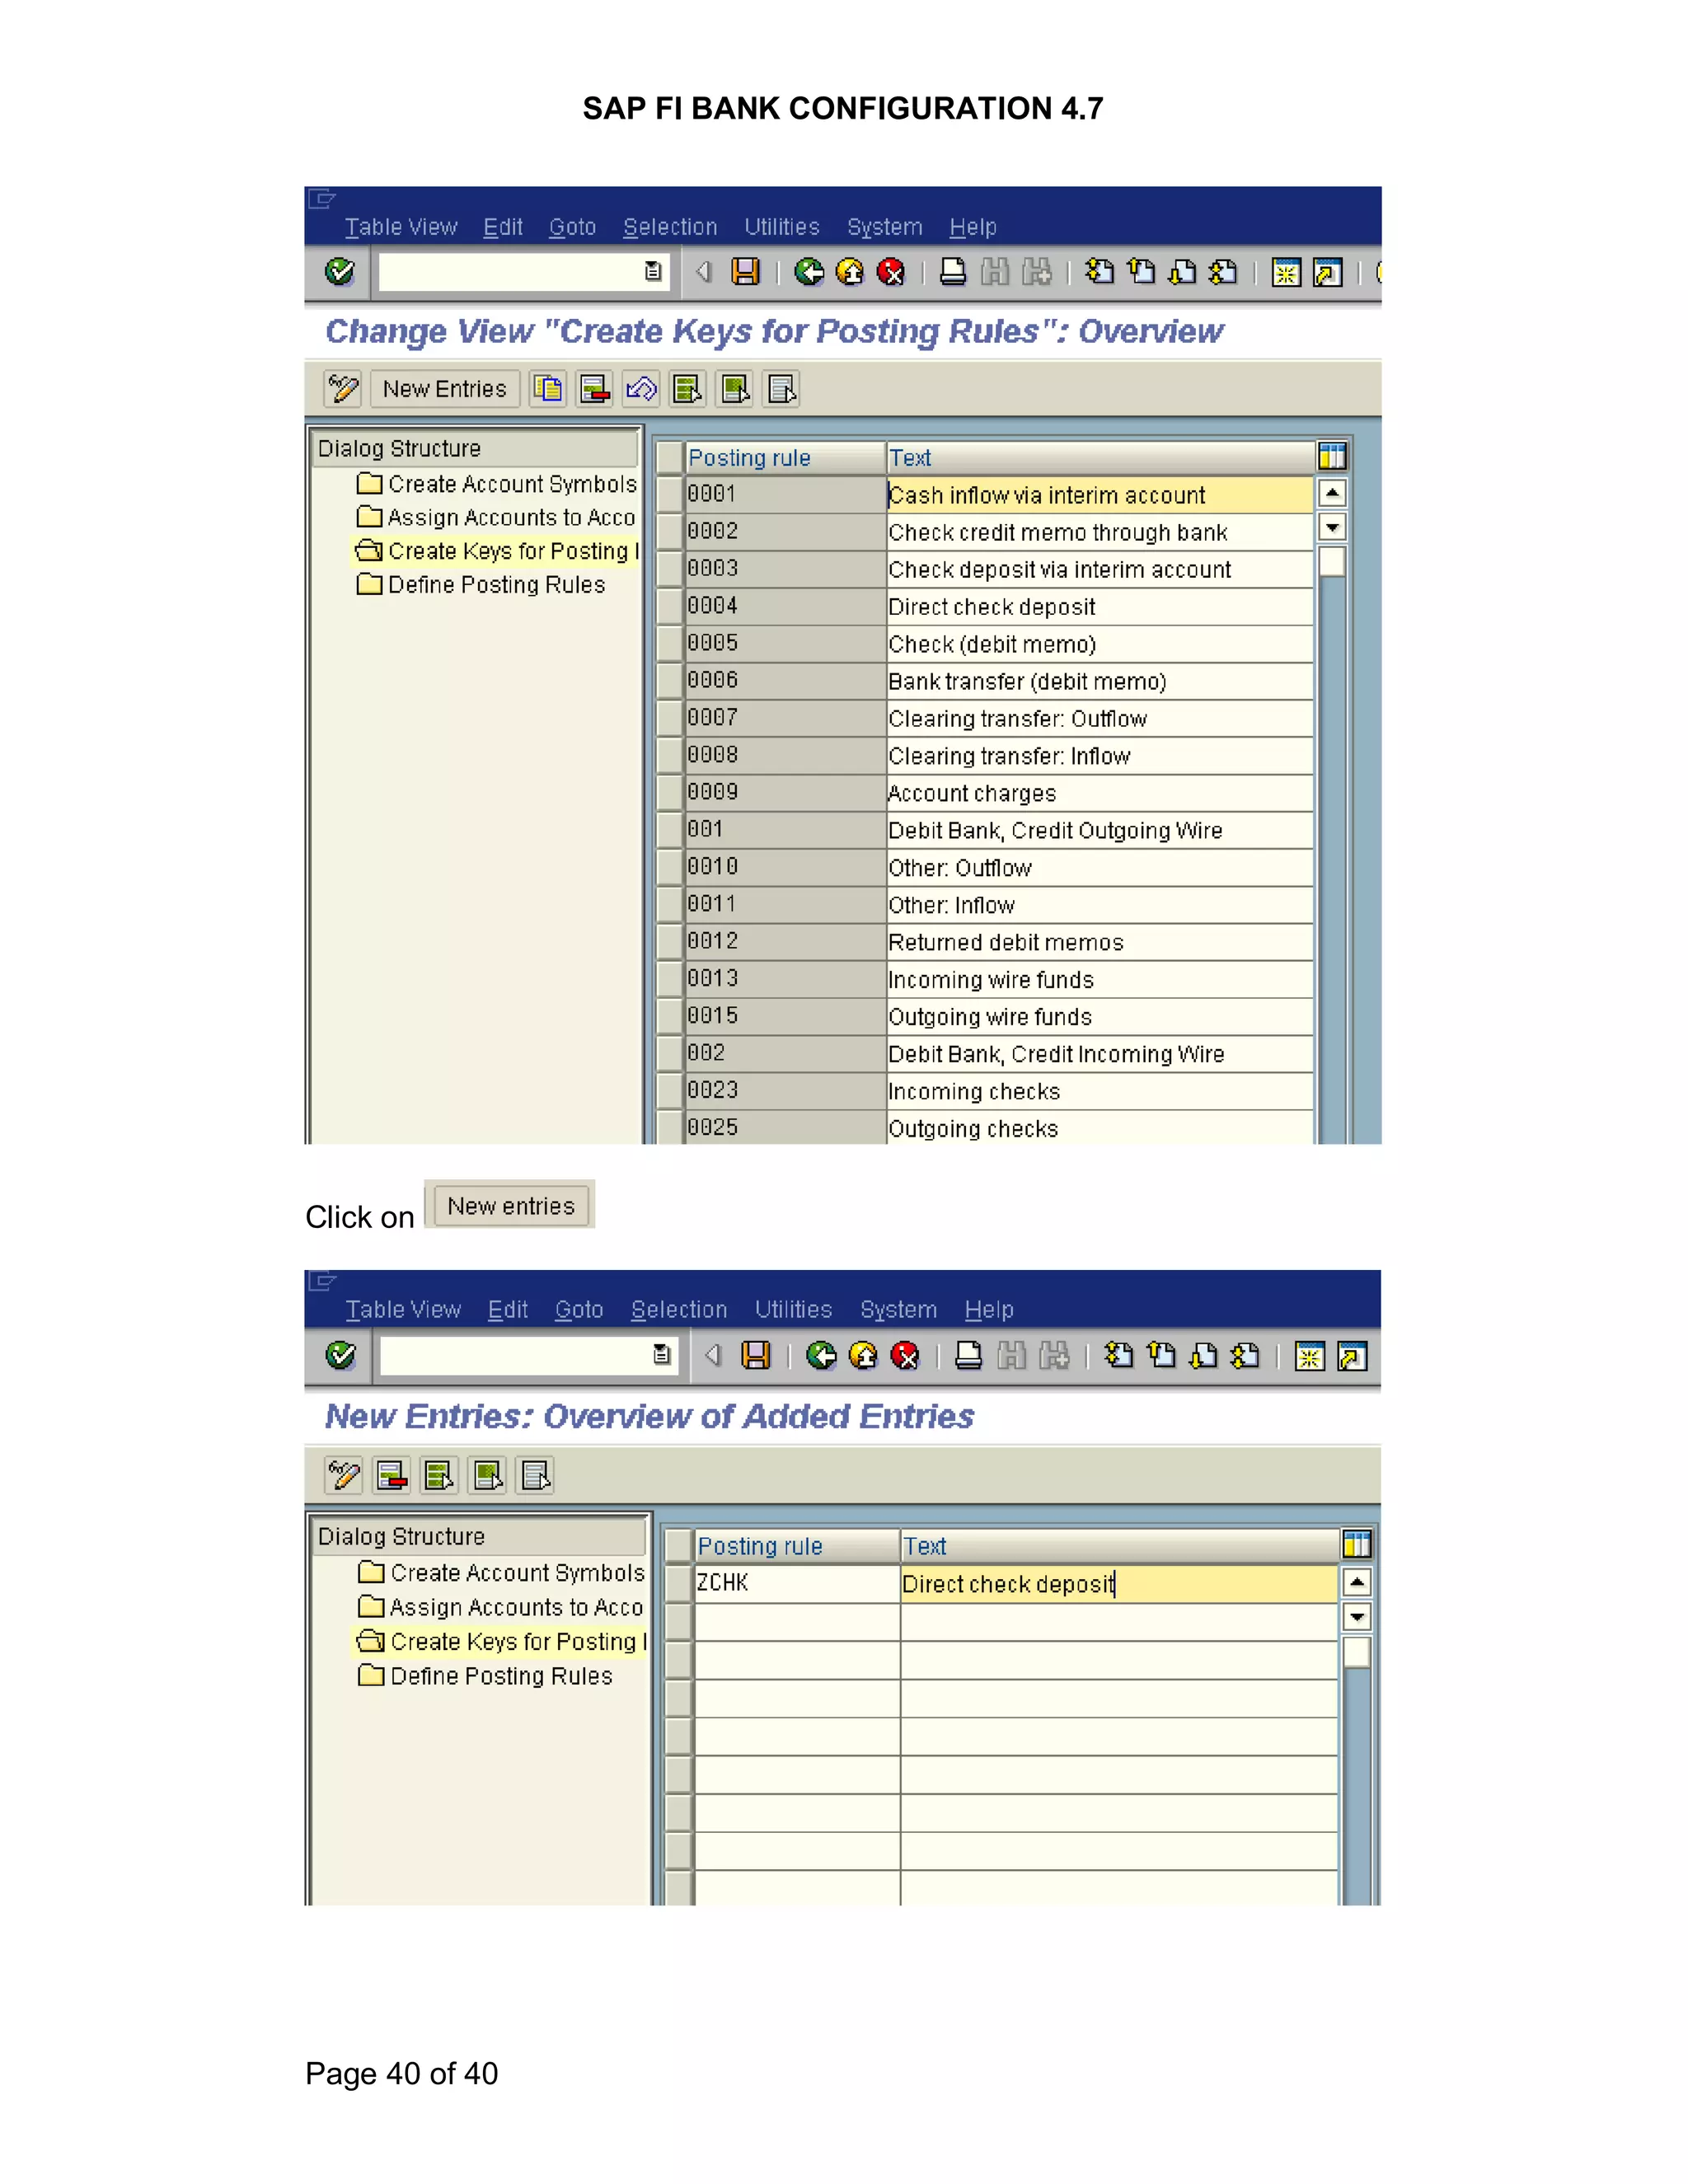Click Delete icon in New Entries application toolbar
Viewport: 1688px width, 2184px height.
[x=392, y=1476]
